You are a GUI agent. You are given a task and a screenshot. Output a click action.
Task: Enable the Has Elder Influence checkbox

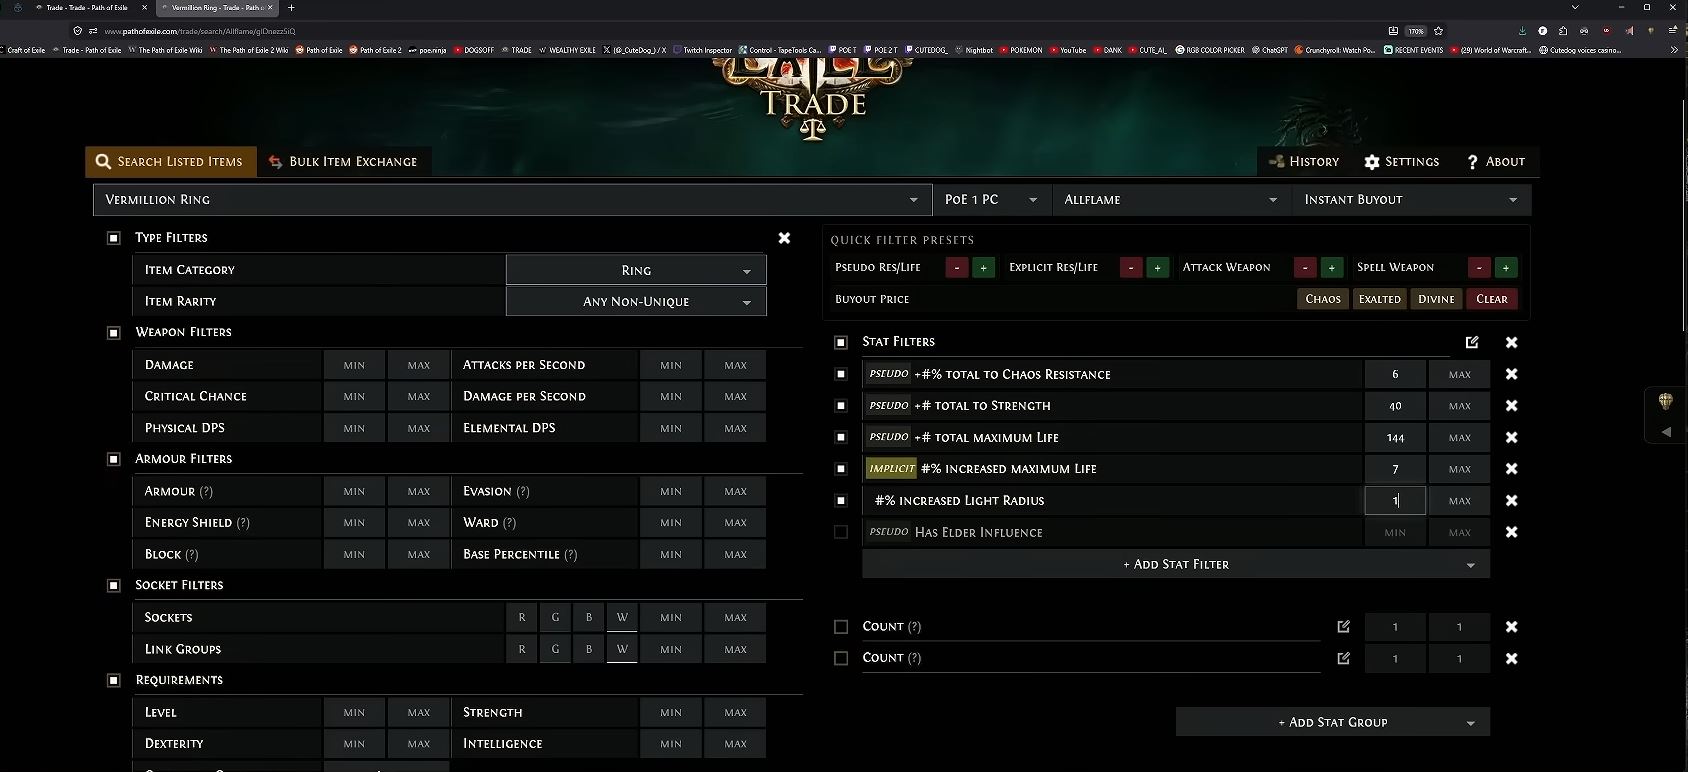tap(841, 532)
